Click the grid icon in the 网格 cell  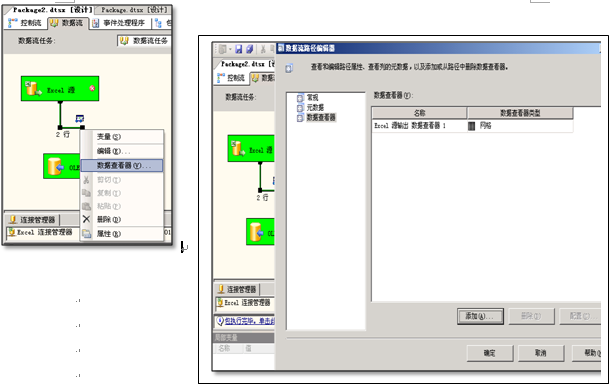point(471,126)
